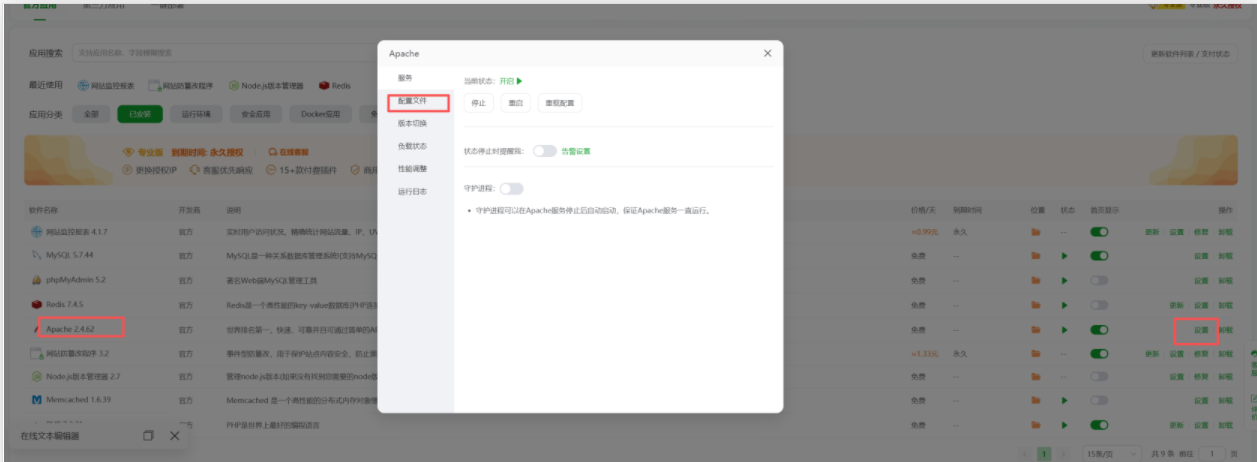Close the Apache dialog
The image size is (1257, 462).
pos(767,53)
